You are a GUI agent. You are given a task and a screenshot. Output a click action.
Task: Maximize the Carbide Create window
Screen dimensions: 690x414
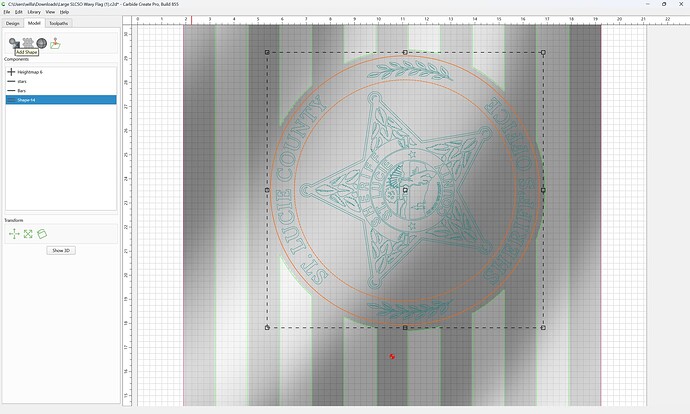click(664, 4)
